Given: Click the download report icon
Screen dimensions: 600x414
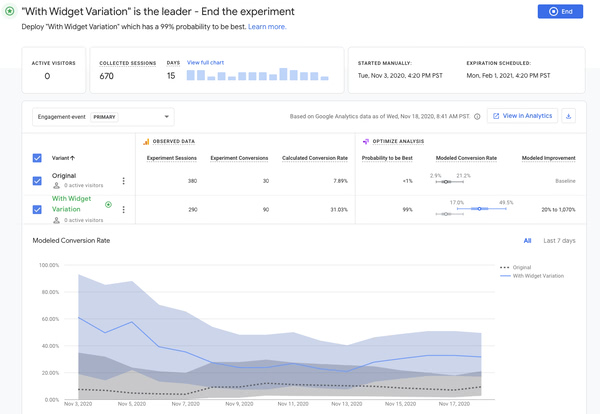Looking at the screenshot, I should tap(568, 116).
